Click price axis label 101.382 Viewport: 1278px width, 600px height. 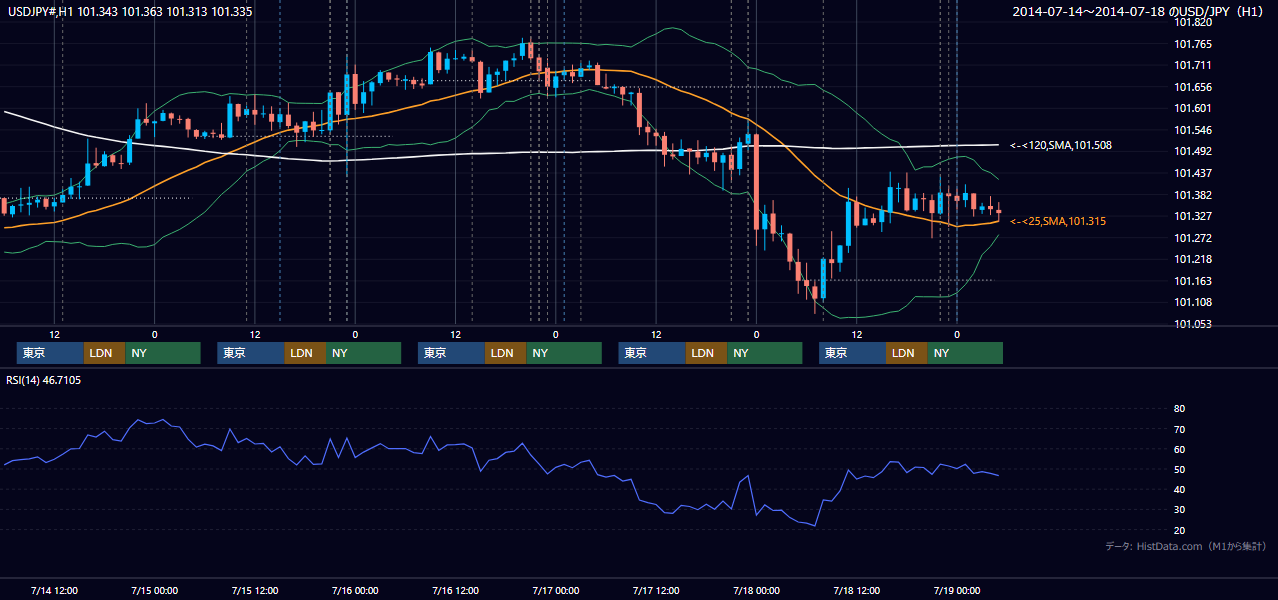pyautogui.click(x=1193, y=195)
